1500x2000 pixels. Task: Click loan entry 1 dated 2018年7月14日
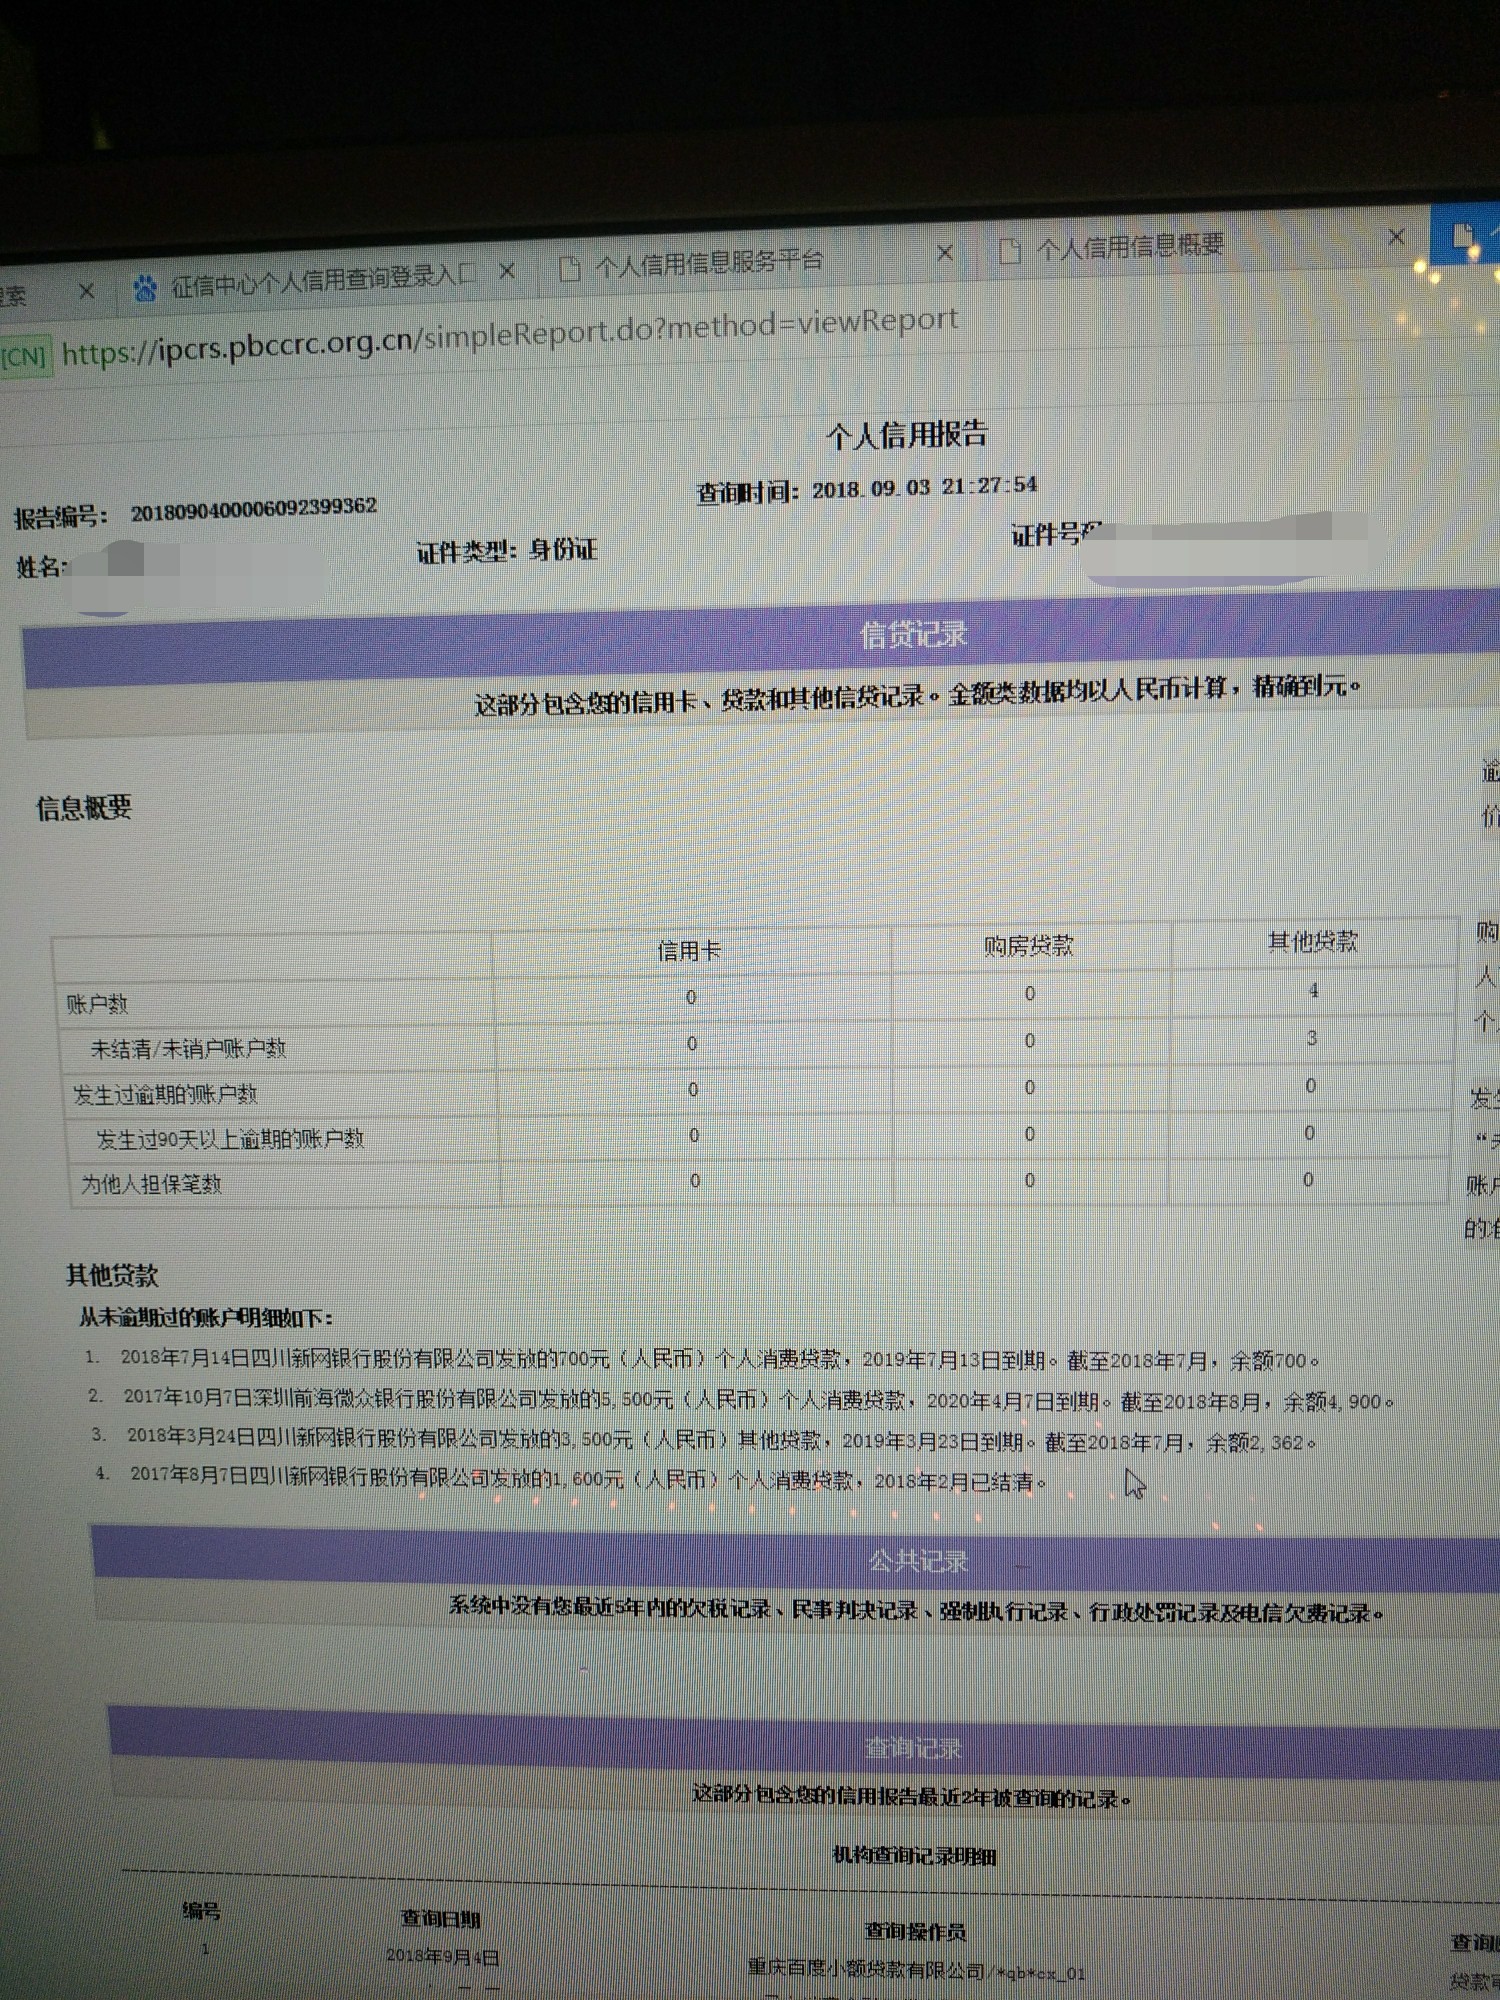[x=702, y=1360]
